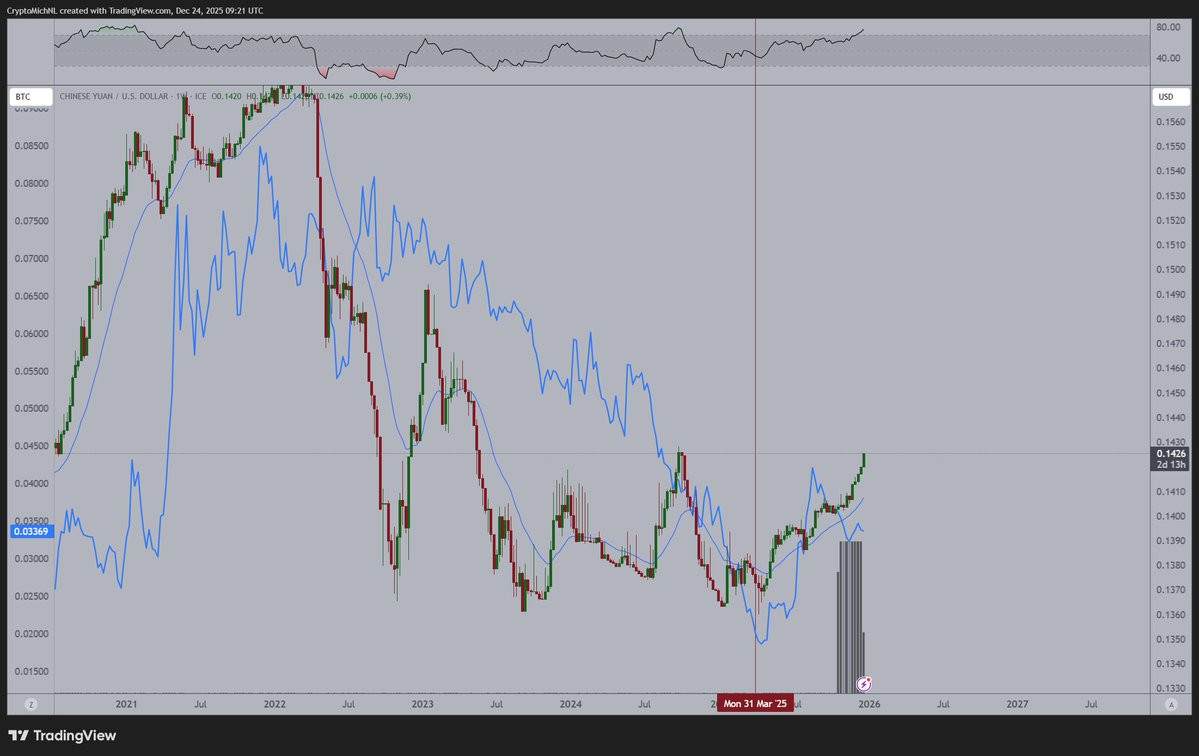Click the 2024 label on the time axis
This screenshot has height=756, width=1199.
pyautogui.click(x=570, y=704)
